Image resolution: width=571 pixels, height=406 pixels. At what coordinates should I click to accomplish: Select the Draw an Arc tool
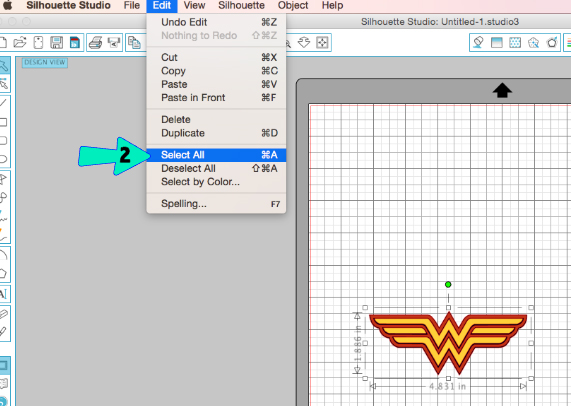coord(4,255)
